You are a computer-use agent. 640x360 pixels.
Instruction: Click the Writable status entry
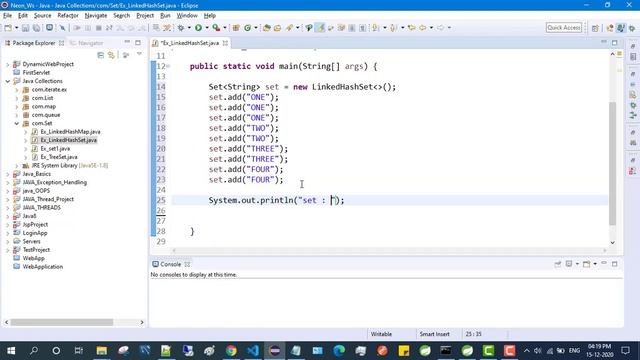tap(381, 334)
